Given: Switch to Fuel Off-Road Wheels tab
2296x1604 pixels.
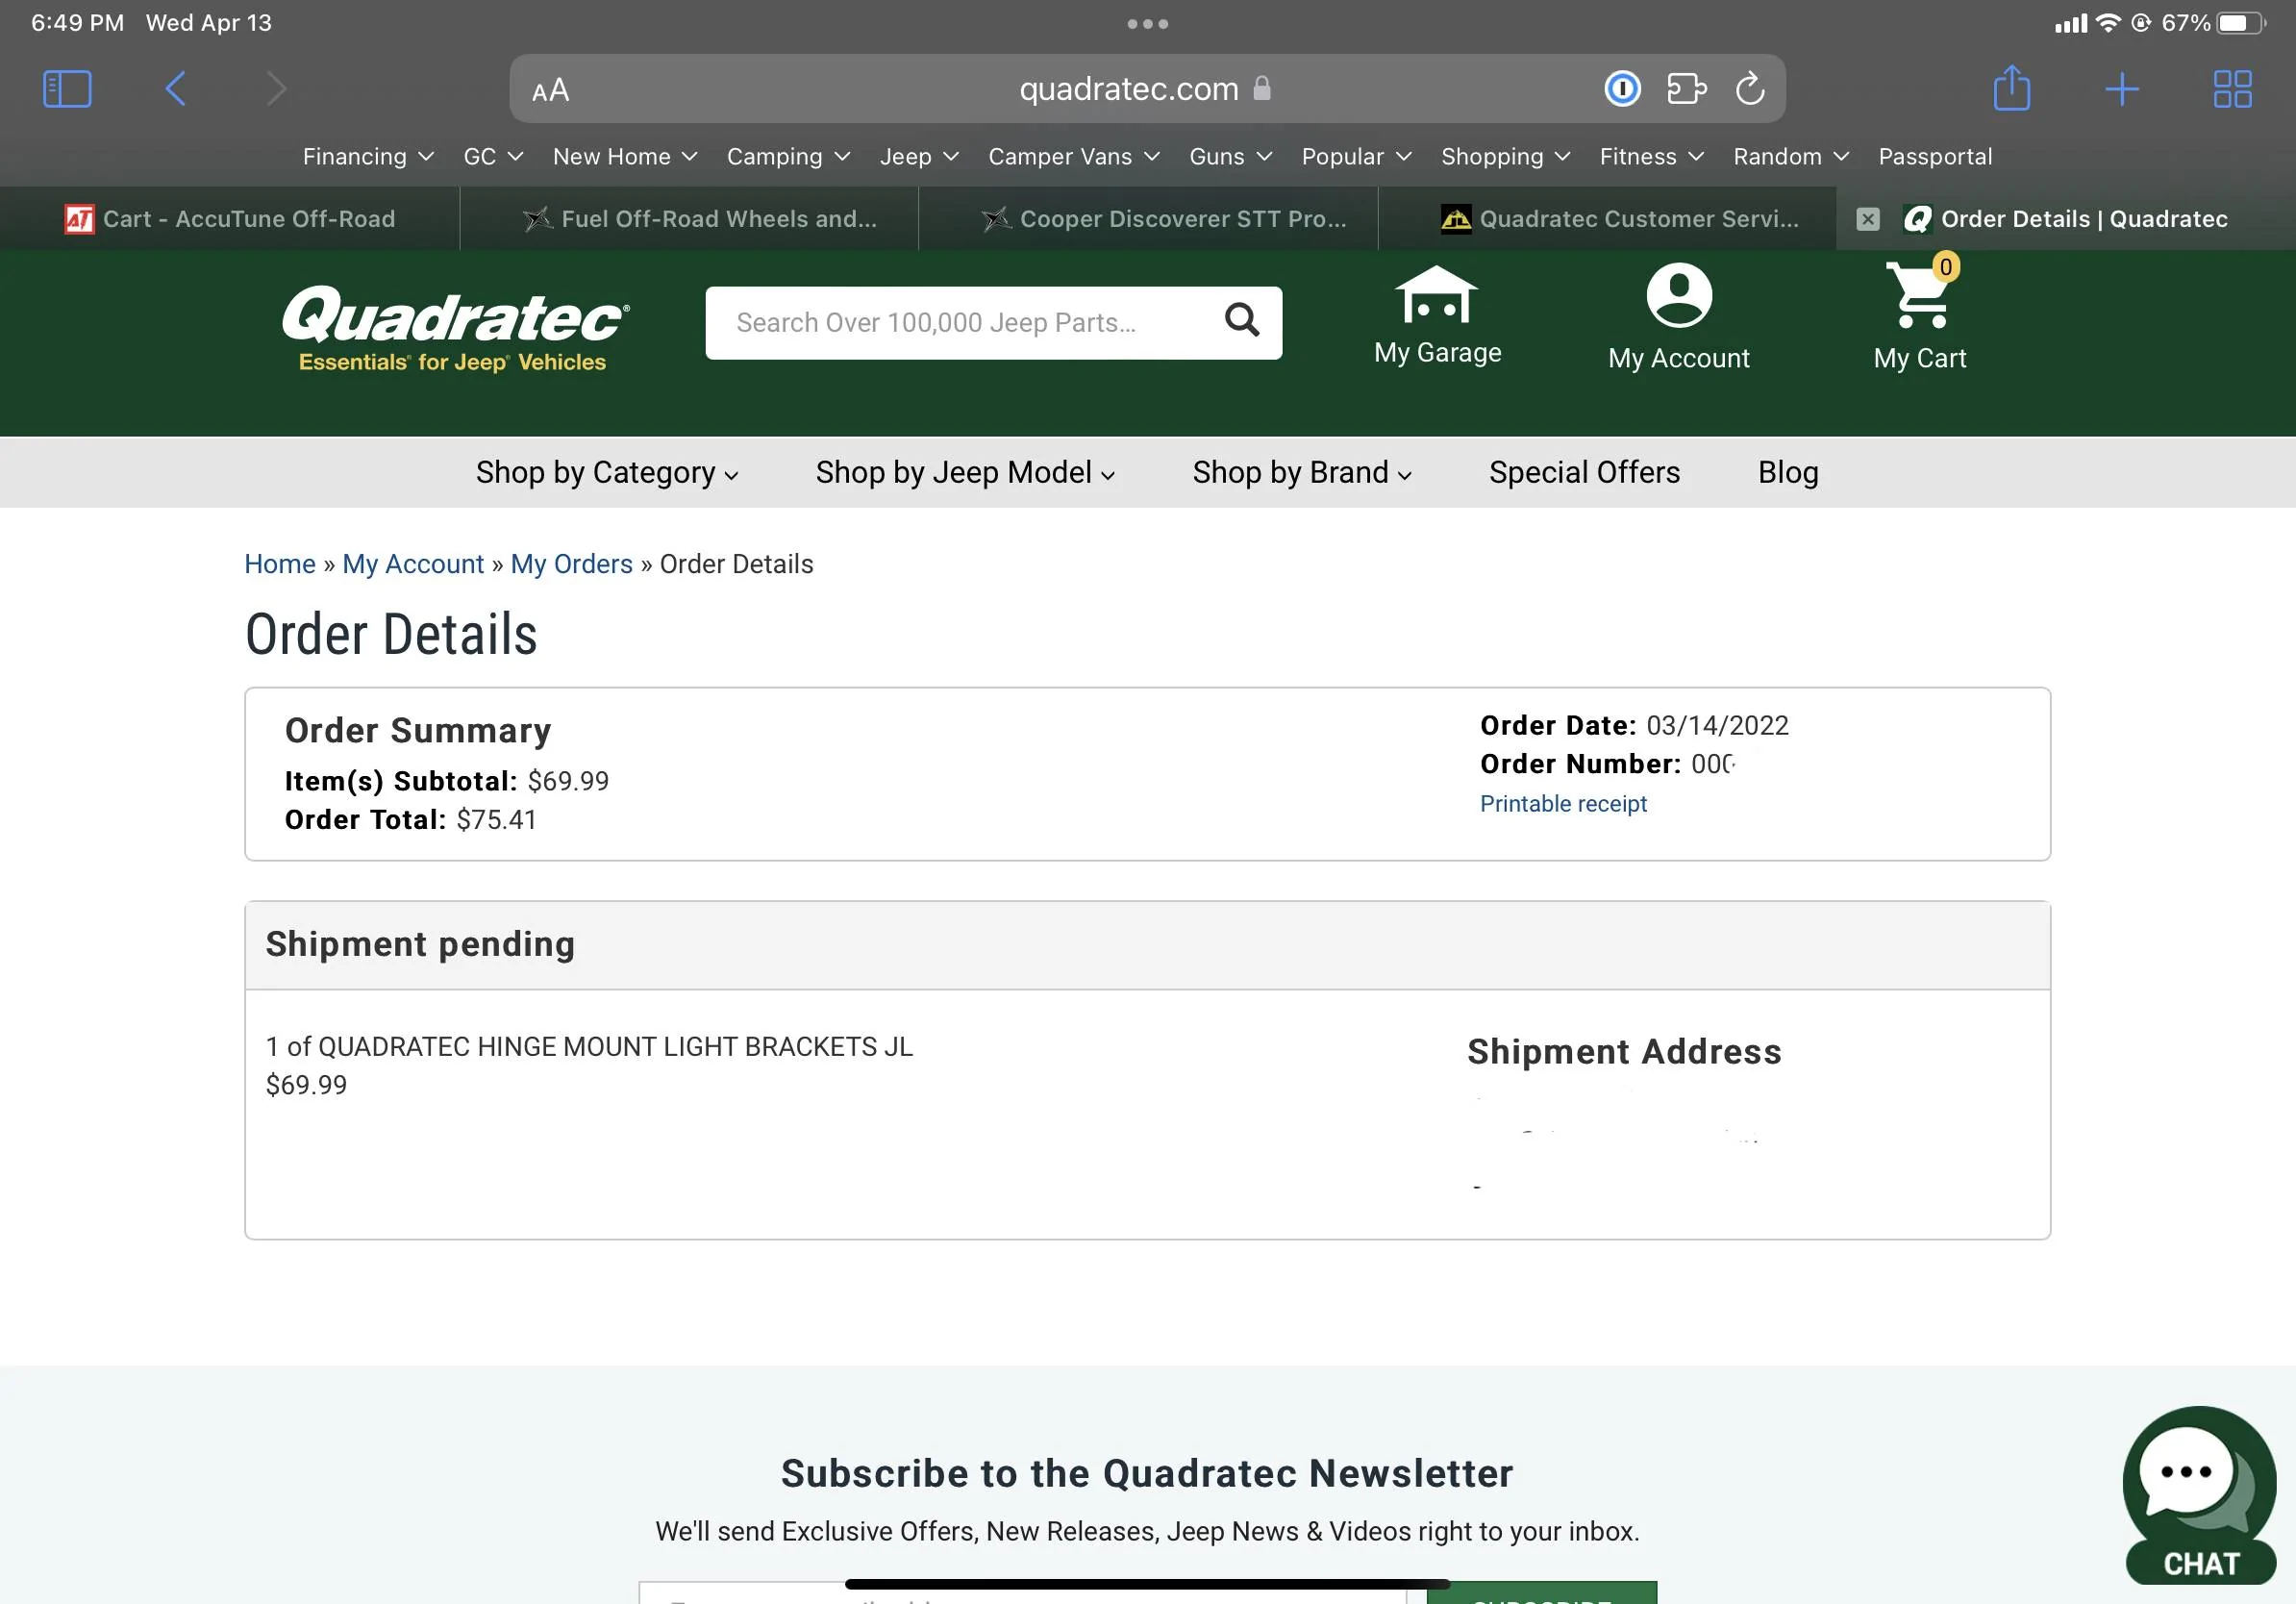Looking at the screenshot, I should click(689, 219).
